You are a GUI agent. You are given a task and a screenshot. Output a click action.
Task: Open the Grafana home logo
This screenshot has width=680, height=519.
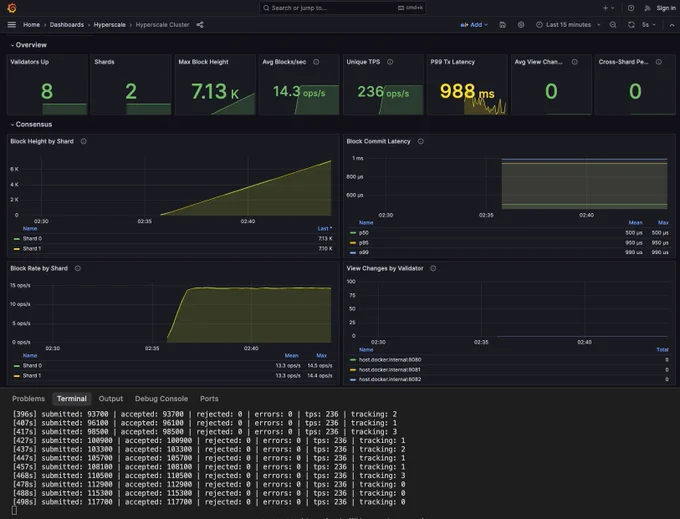pyautogui.click(x=12, y=8)
